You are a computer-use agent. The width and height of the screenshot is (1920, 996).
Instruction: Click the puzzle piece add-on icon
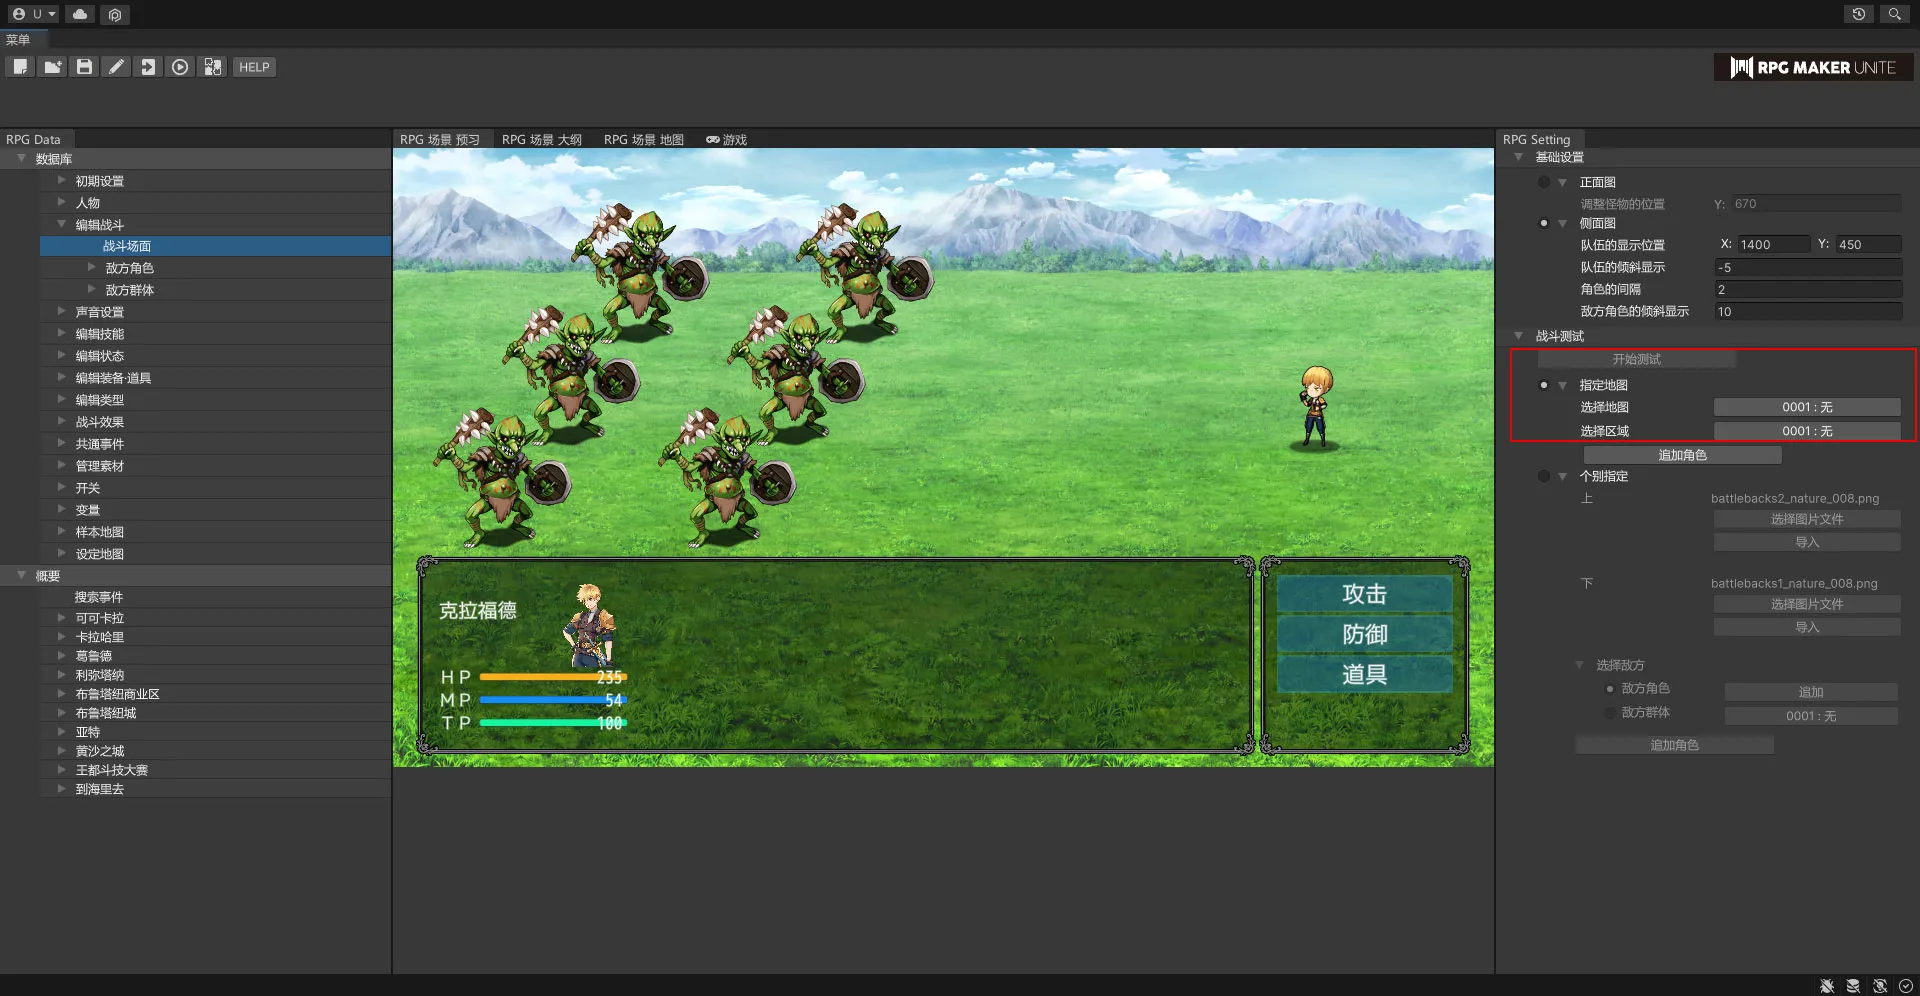pos(212,67)
